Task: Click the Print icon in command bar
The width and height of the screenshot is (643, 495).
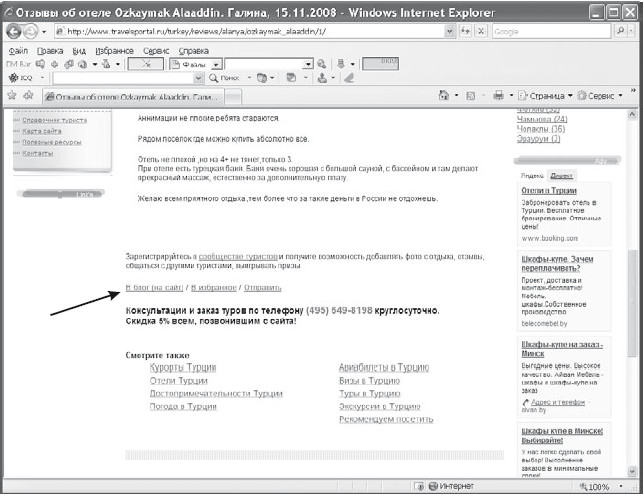Action: pos(498,95)
